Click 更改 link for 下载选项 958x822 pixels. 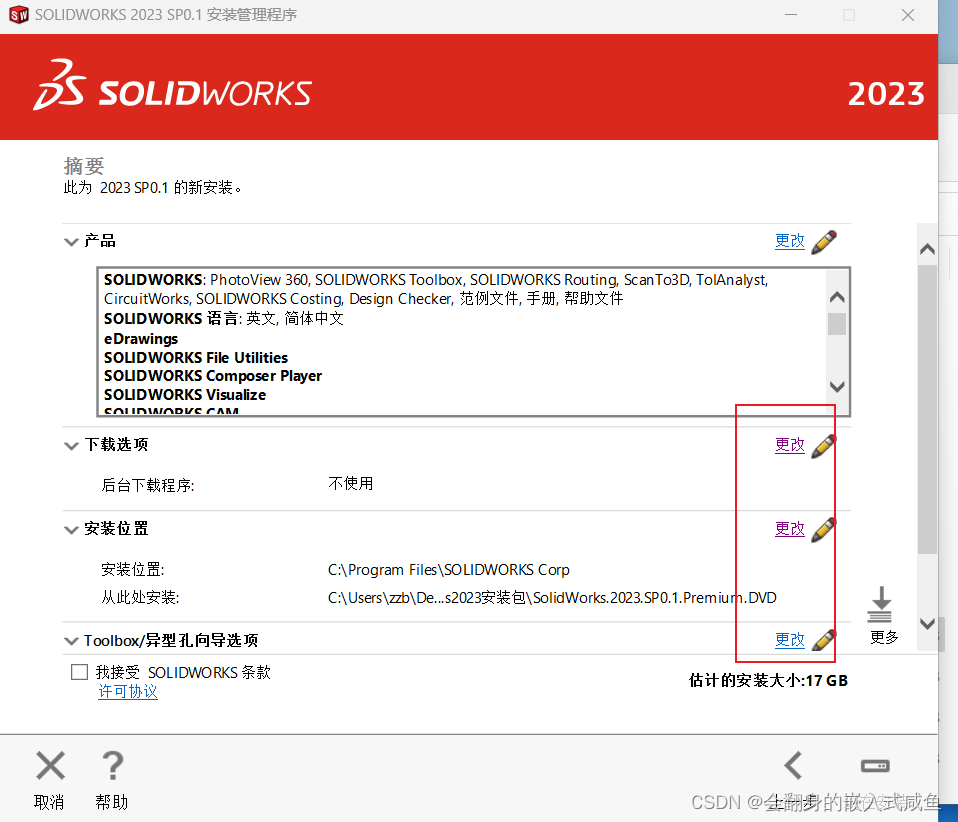[x=790, y=445]
